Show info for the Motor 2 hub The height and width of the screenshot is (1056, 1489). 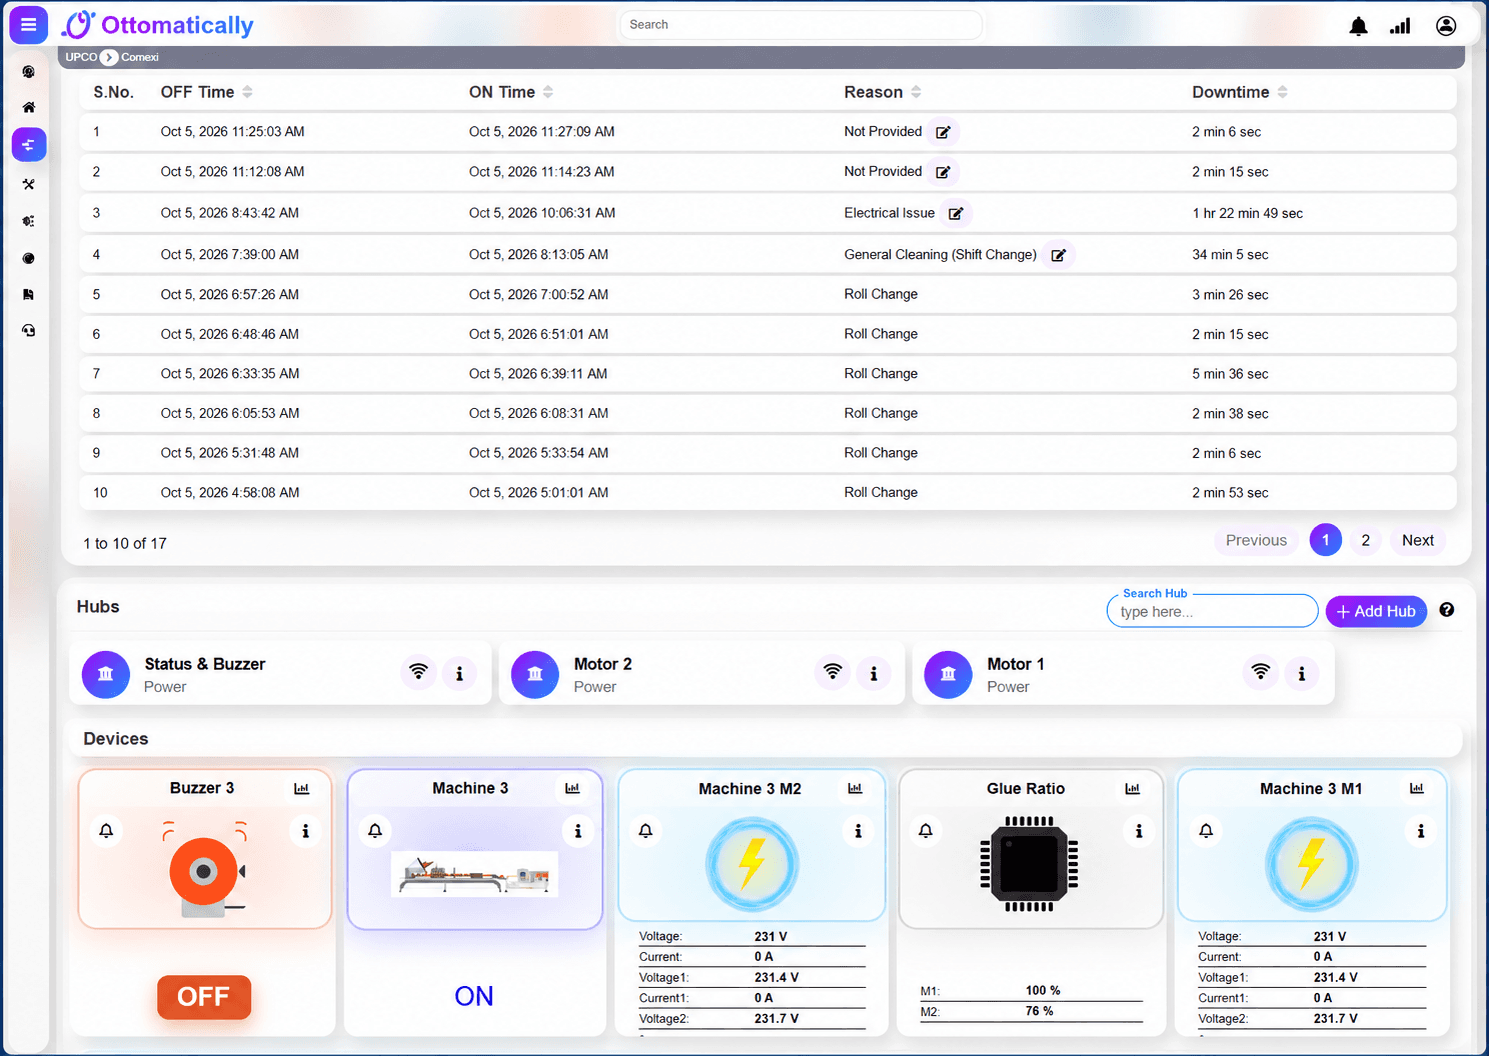(874, 674)
